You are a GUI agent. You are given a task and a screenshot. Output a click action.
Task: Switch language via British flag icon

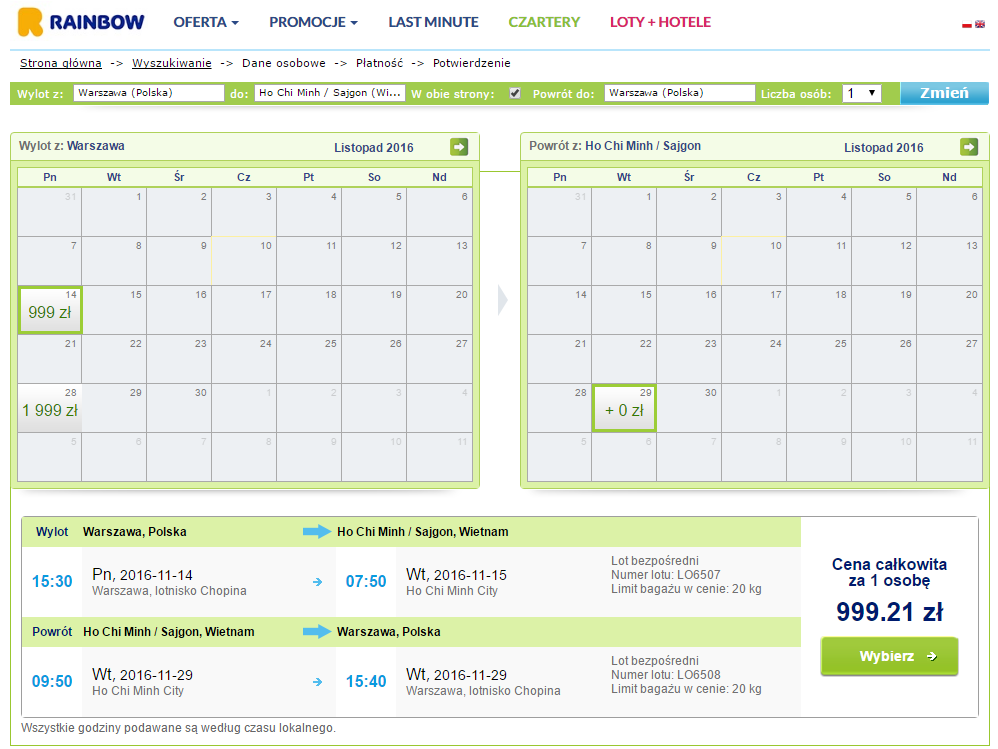(980, 25)
